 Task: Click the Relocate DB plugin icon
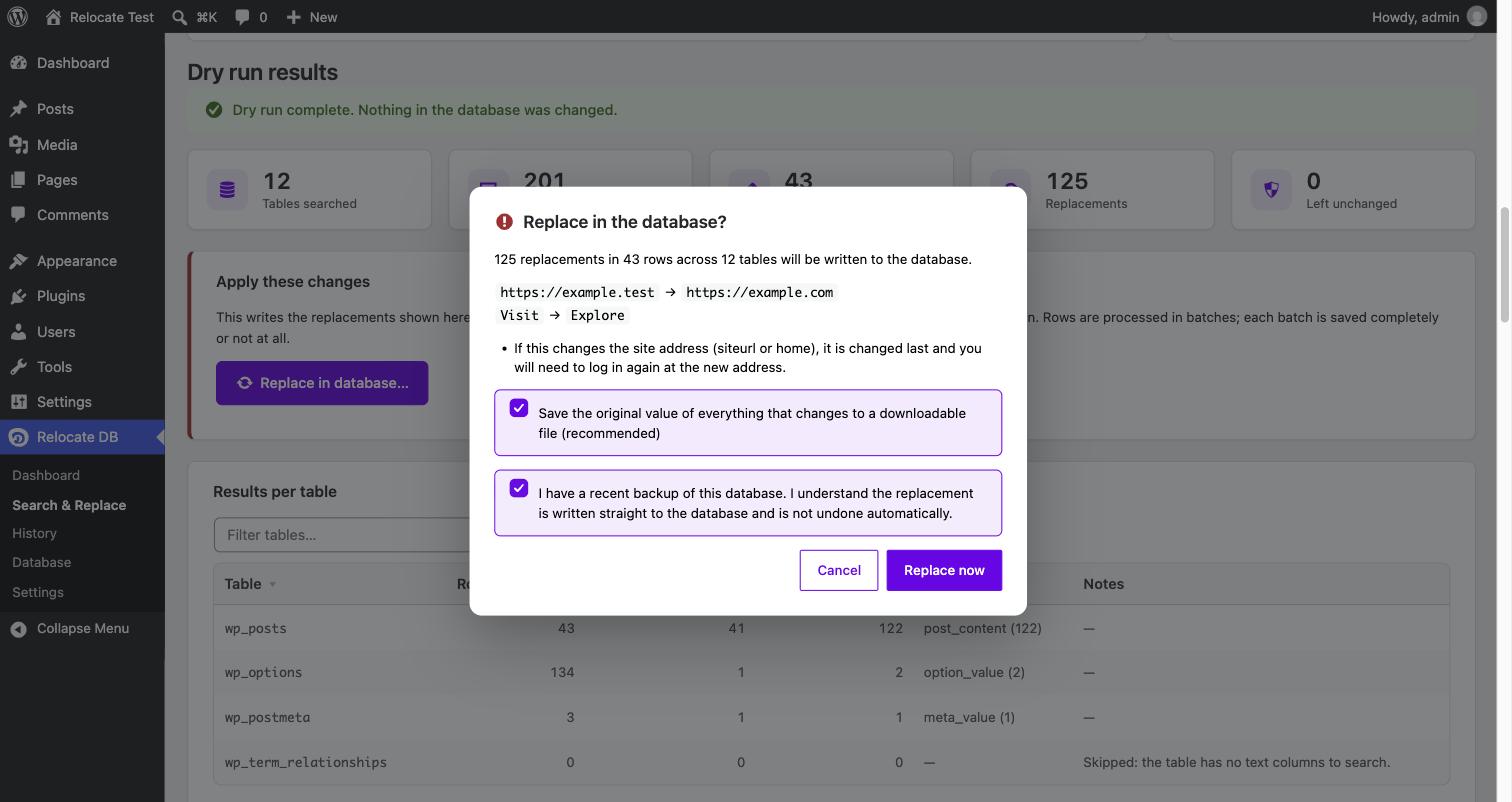[18, 437]
